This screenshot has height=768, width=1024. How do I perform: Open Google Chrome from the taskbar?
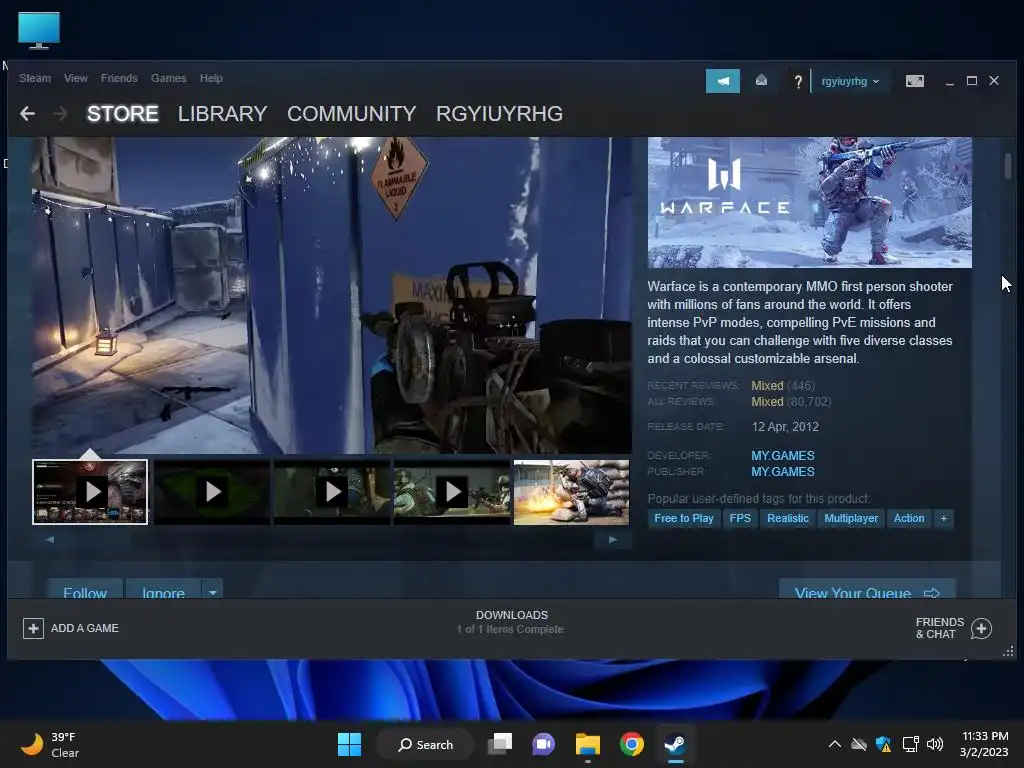632,744
